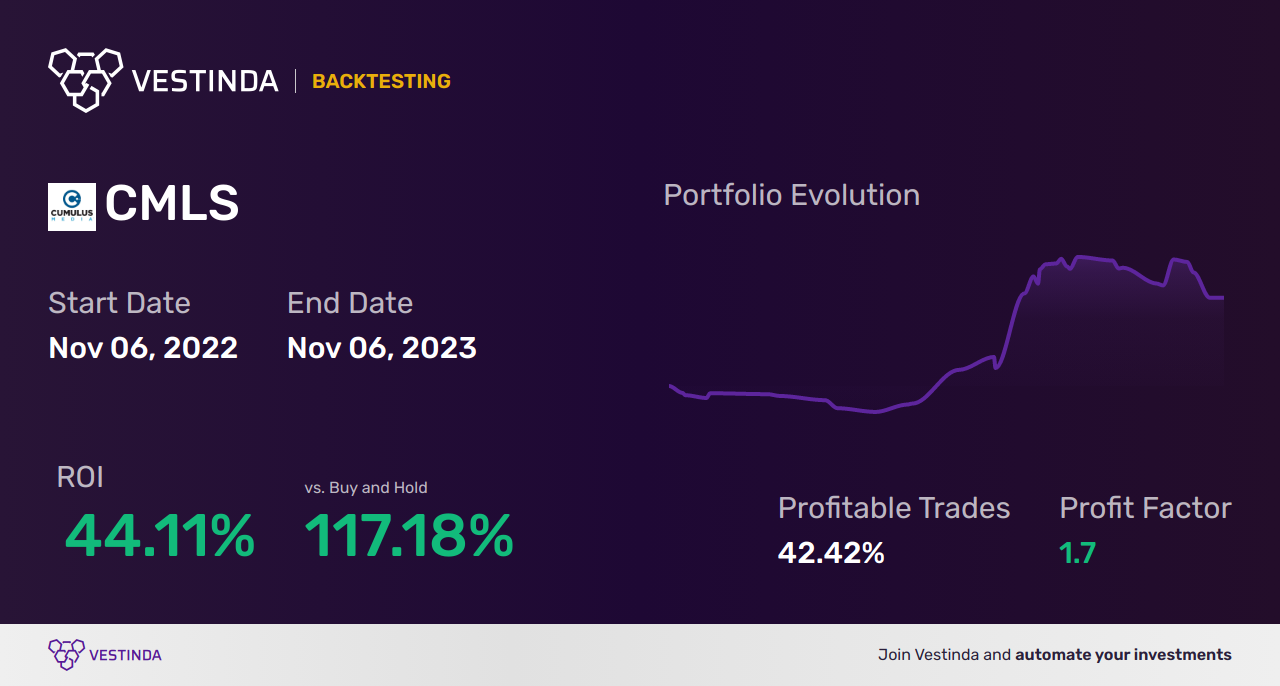
Task: Select the Nov 06, 2023 end date value
Action: (x=382, y=348)
